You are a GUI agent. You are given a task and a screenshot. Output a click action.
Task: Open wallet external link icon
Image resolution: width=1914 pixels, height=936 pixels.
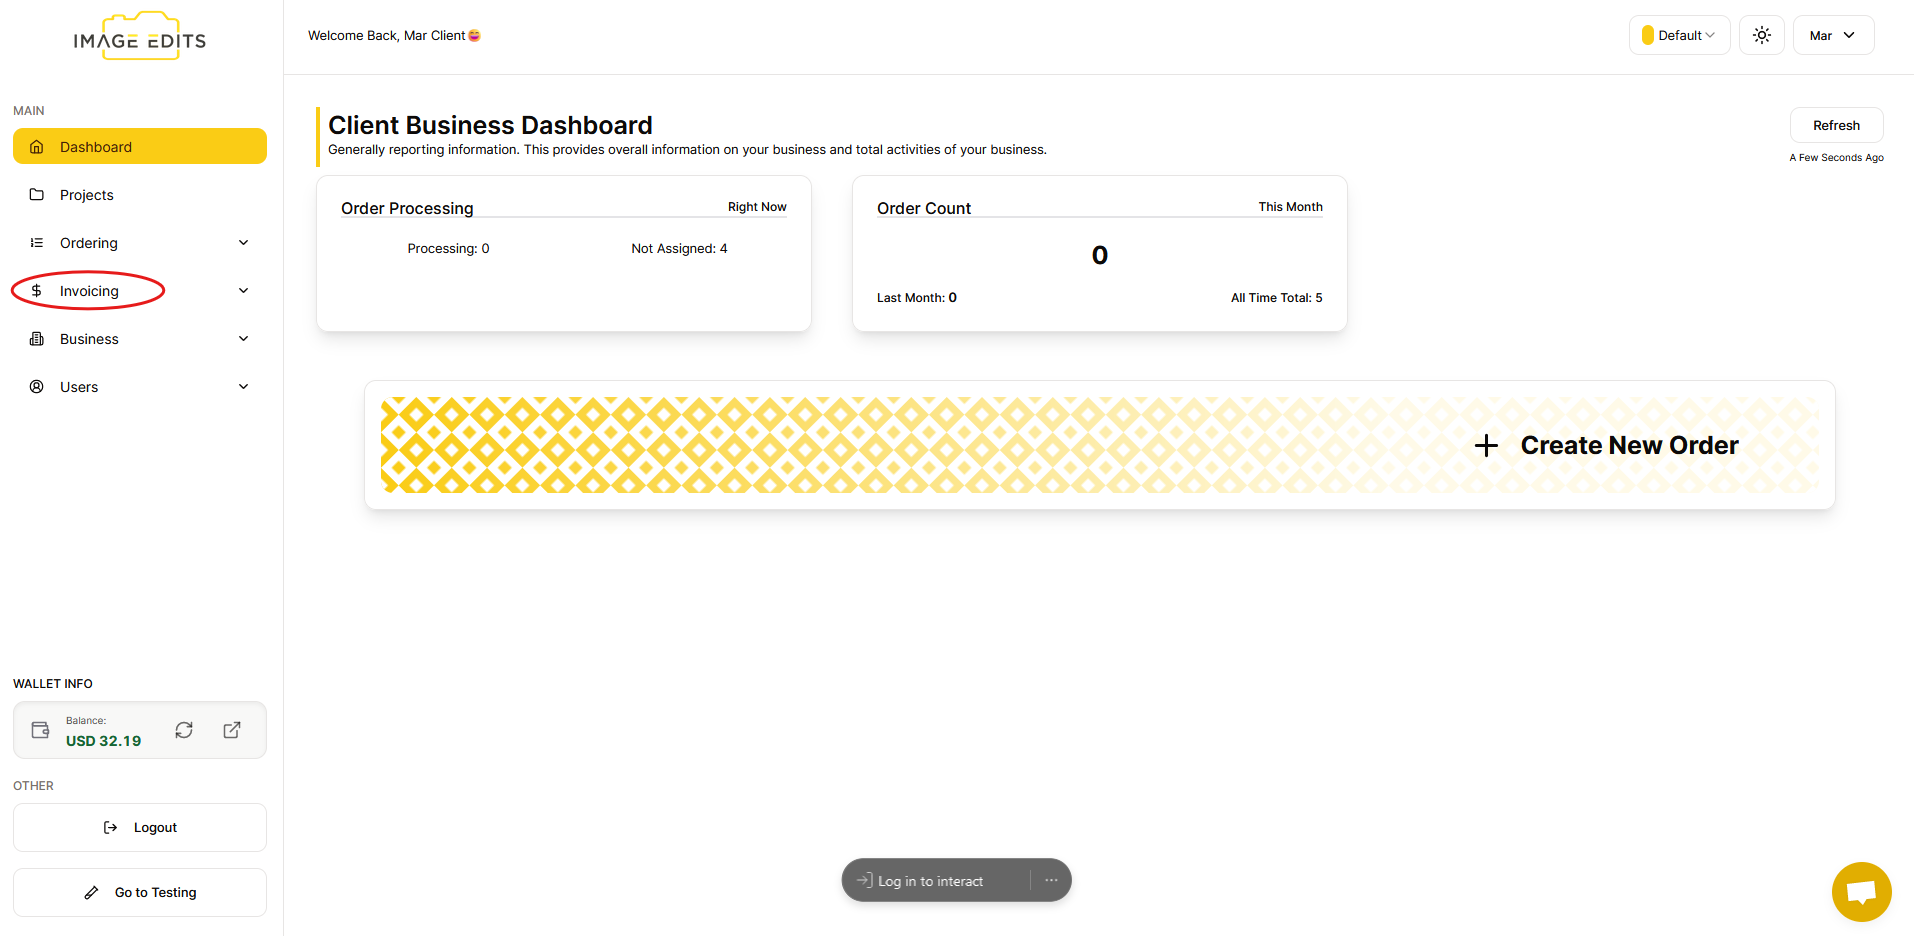232,730
